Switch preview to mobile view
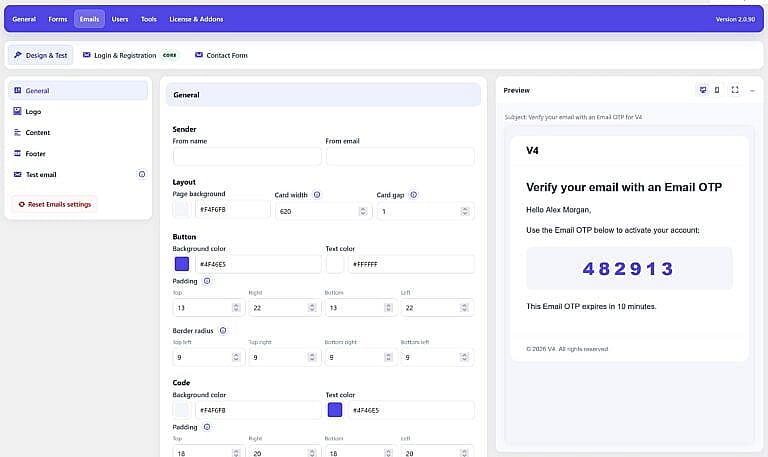768x457 pixels. [x=717, y=90]
